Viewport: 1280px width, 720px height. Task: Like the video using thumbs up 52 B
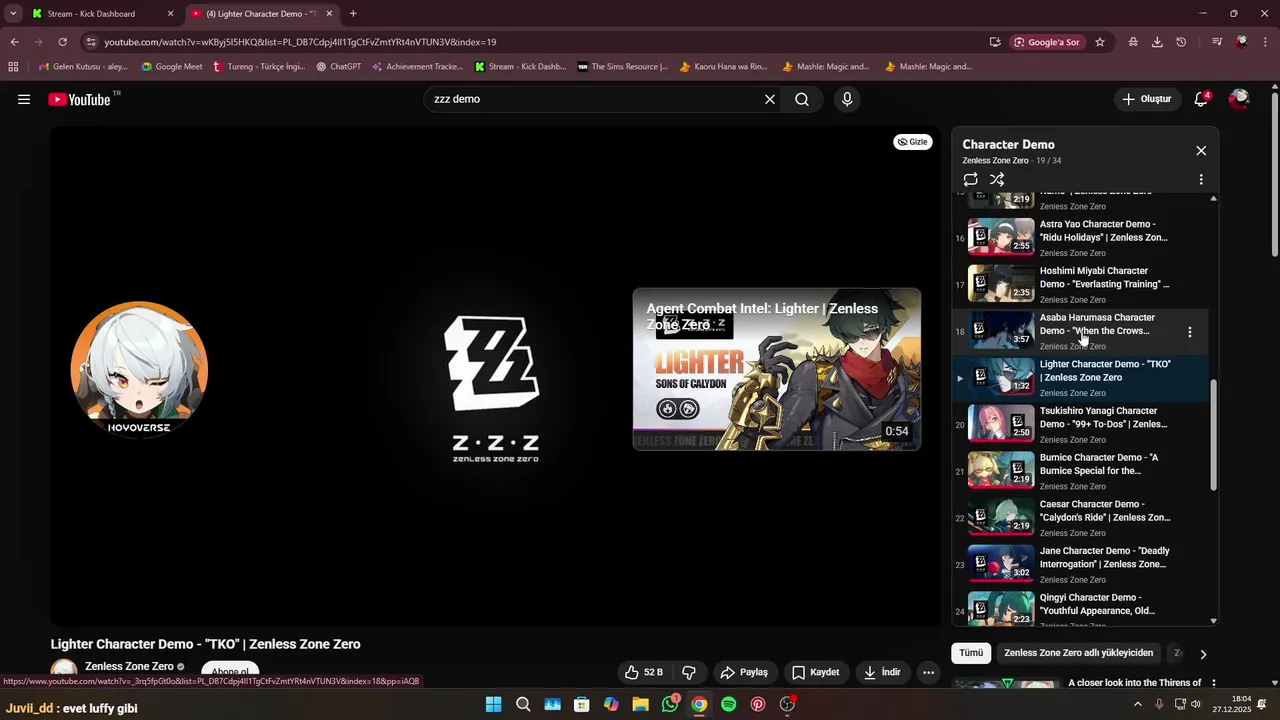click(x=643, y=672)
